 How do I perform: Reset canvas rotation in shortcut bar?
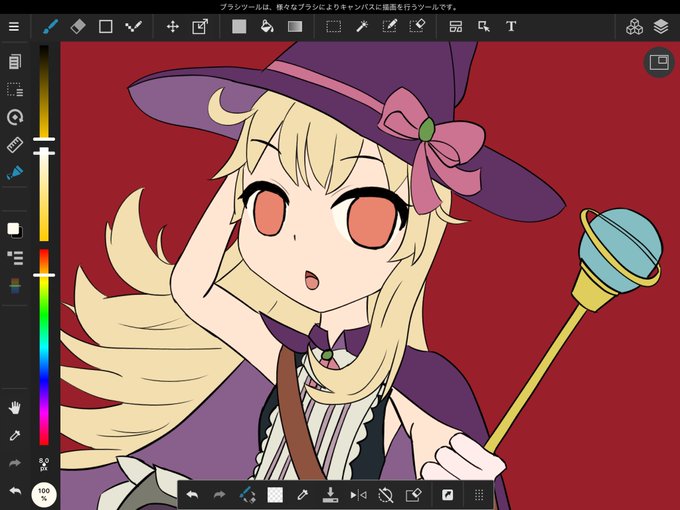386,494
